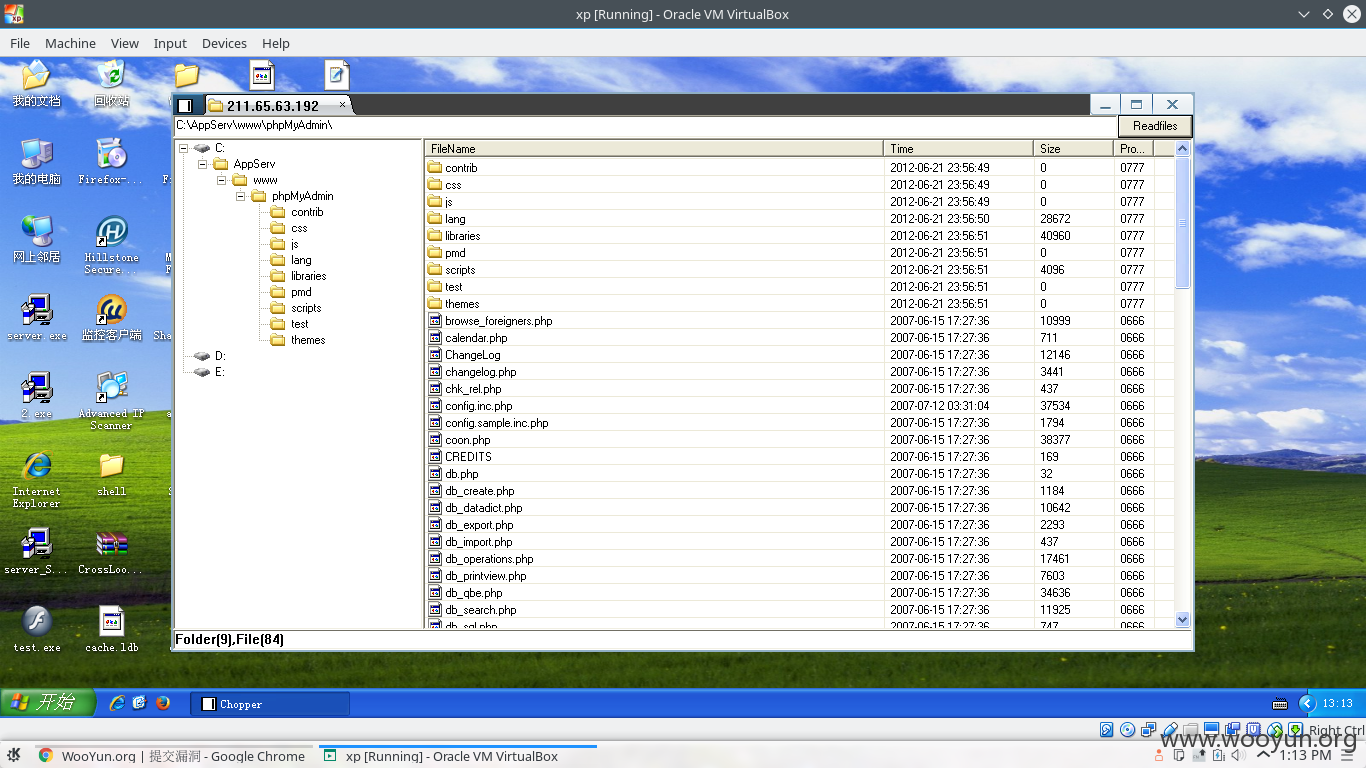Viewport: 1366px width, 768px height.
Task: Open the VirtualBox window title dropdown arrow
Action: click(x=1304, y=14)
